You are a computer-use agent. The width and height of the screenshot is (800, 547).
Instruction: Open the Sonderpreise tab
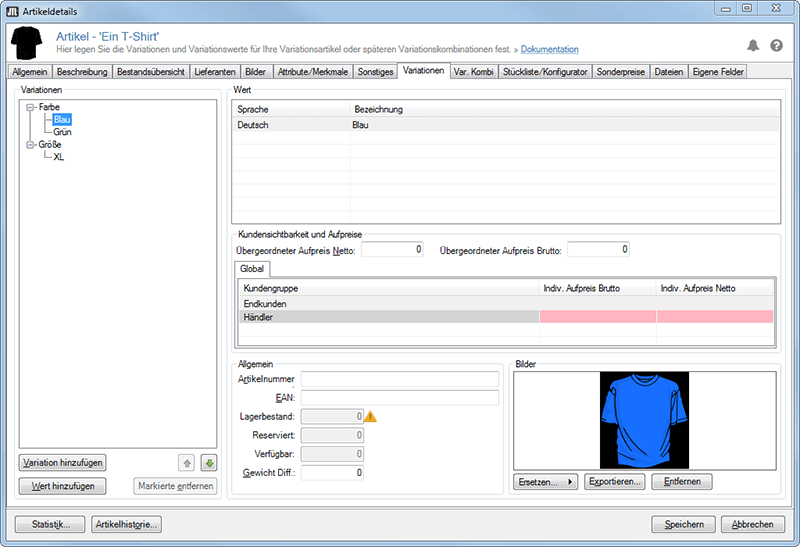pos(622,72)
